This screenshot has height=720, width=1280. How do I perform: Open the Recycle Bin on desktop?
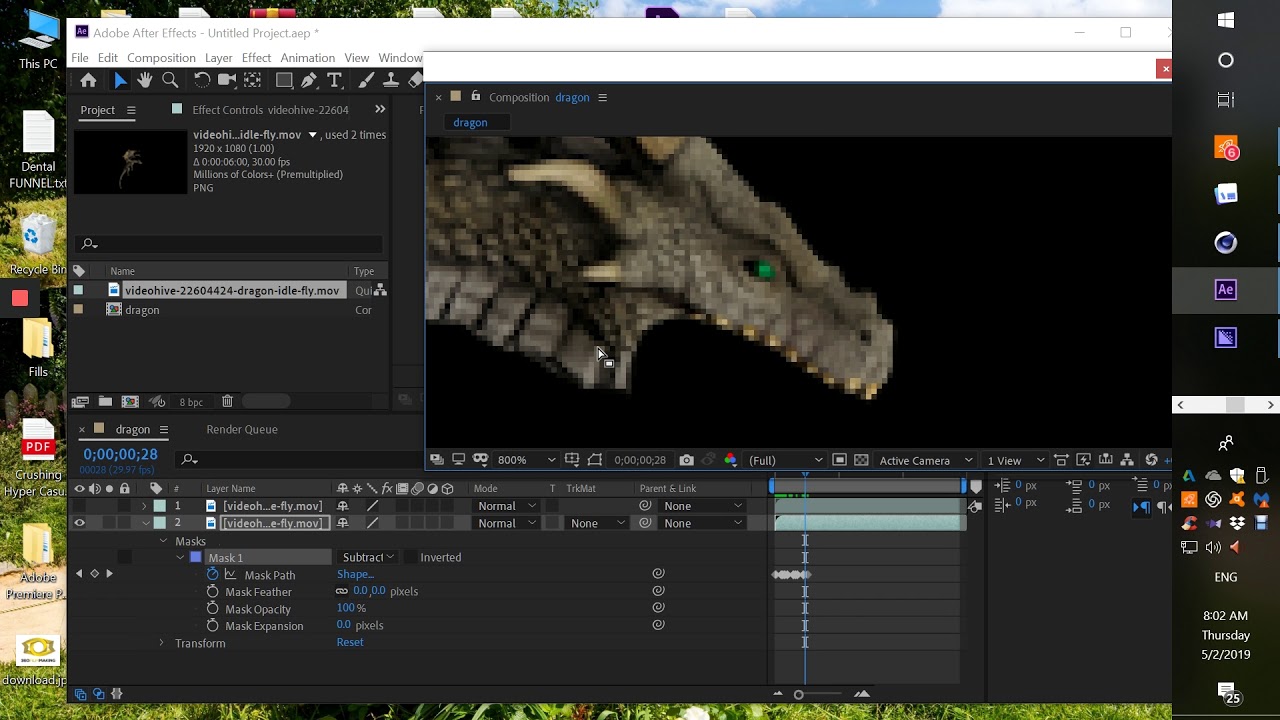coord(37,245)
